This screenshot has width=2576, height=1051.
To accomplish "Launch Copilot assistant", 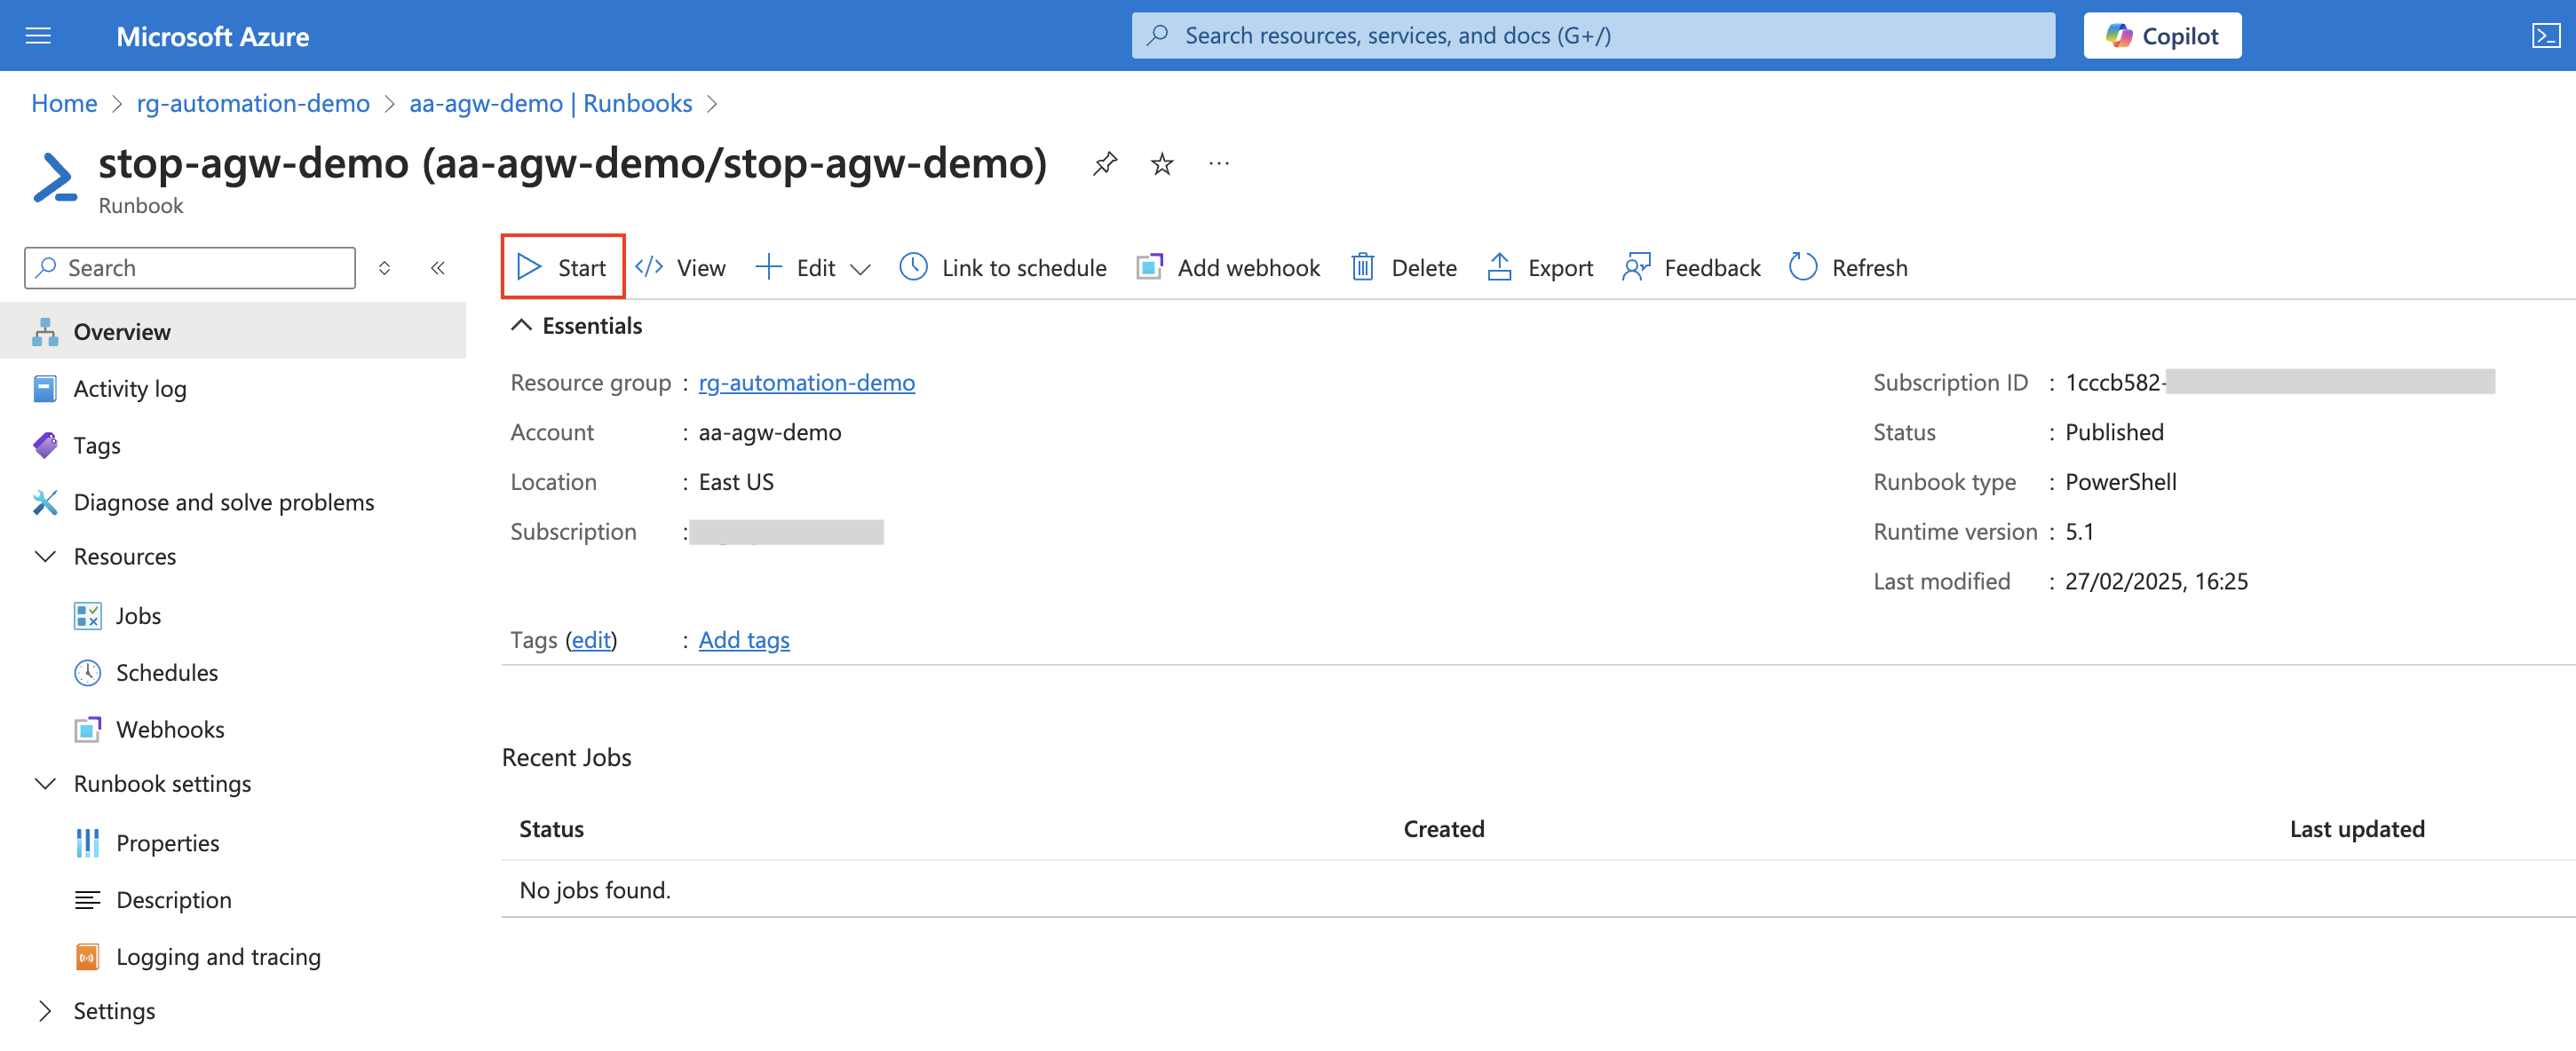I will pyautogui.click(x=2162, y=36).
